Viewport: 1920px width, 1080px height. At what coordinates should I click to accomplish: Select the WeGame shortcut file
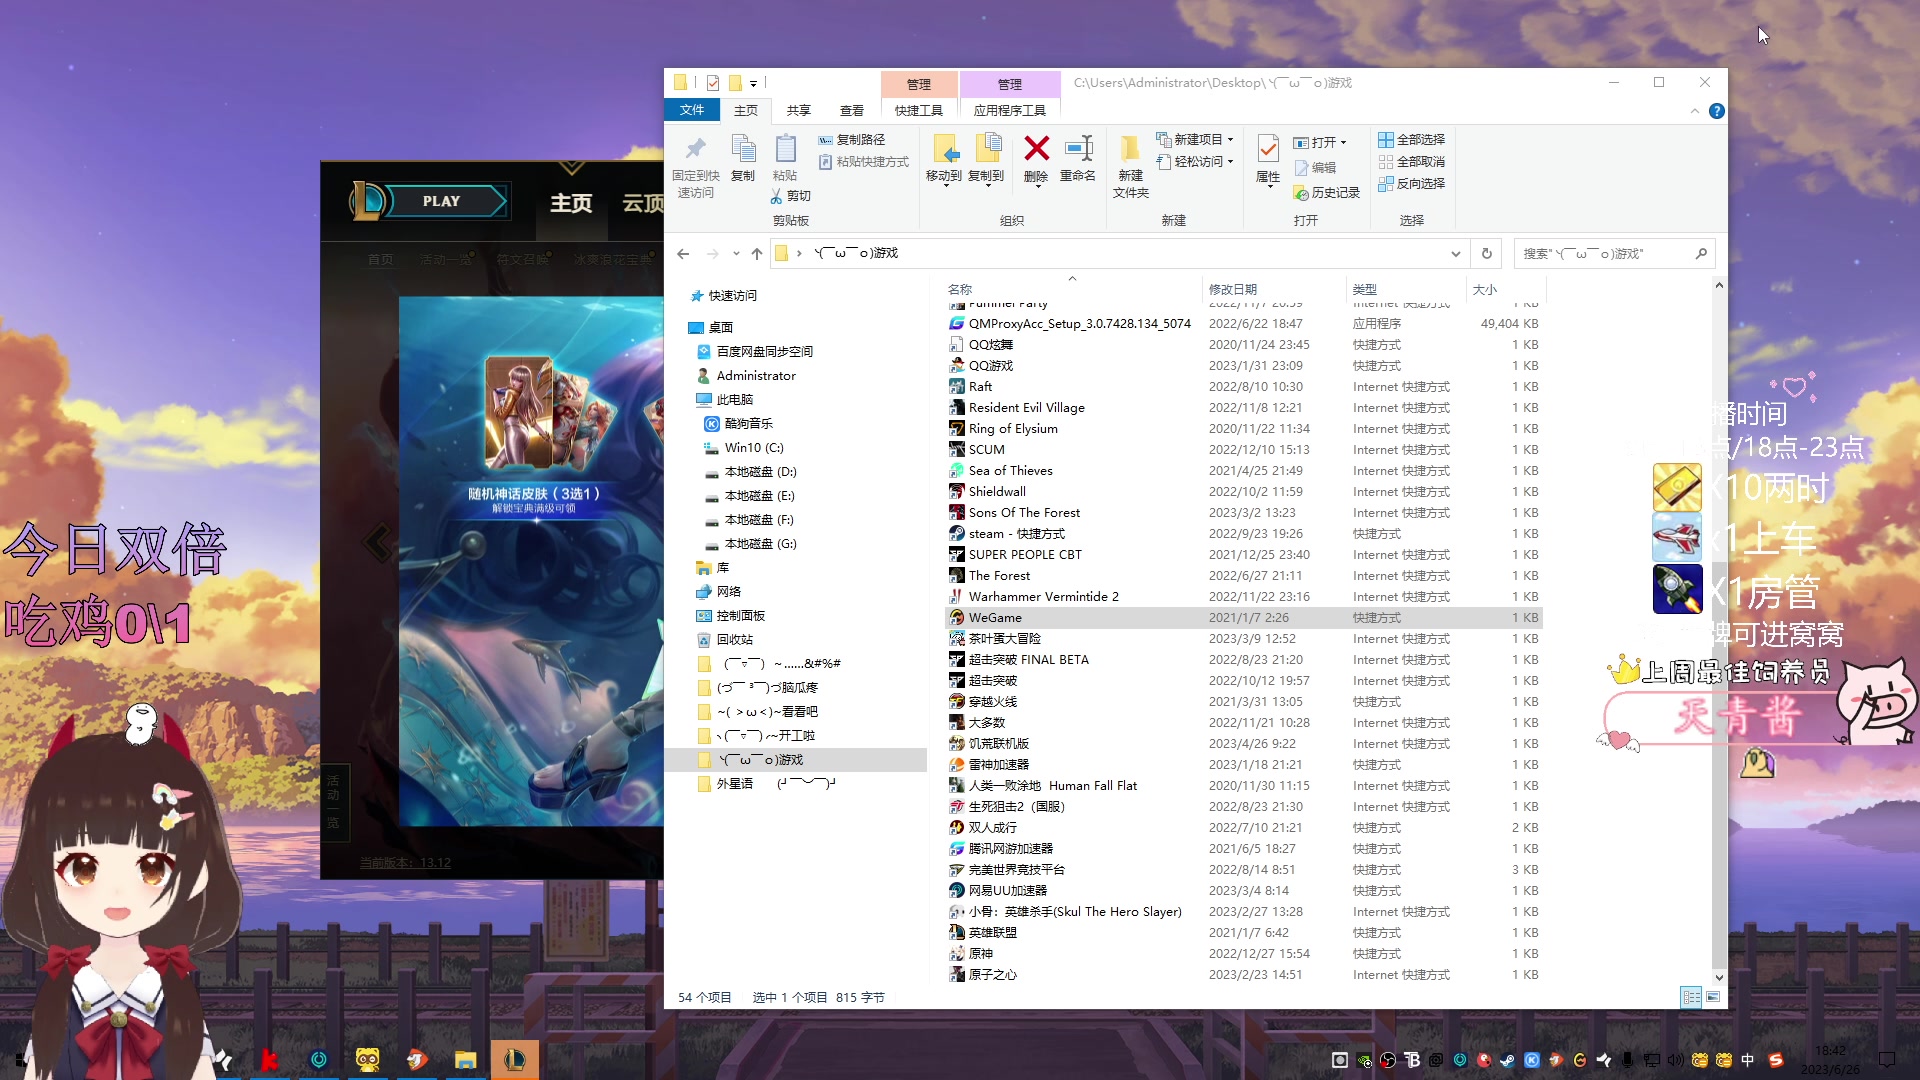coord(1243,618)
